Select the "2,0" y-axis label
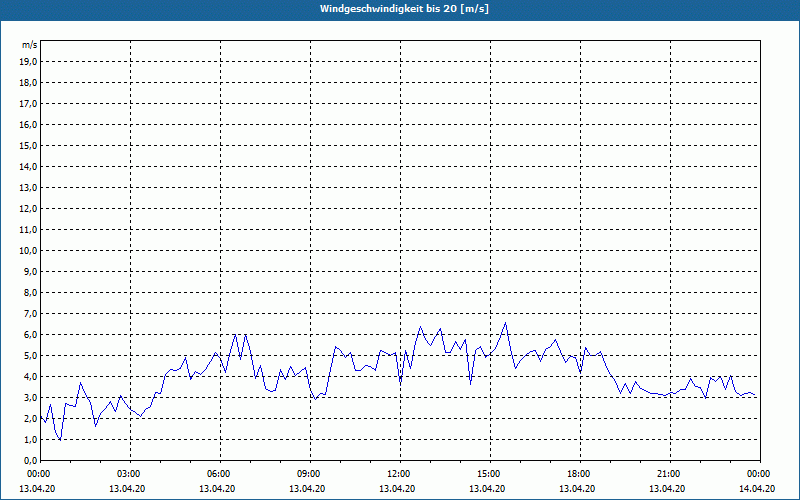The height and width of the screenshot is (500, 800). coord(30,419)
